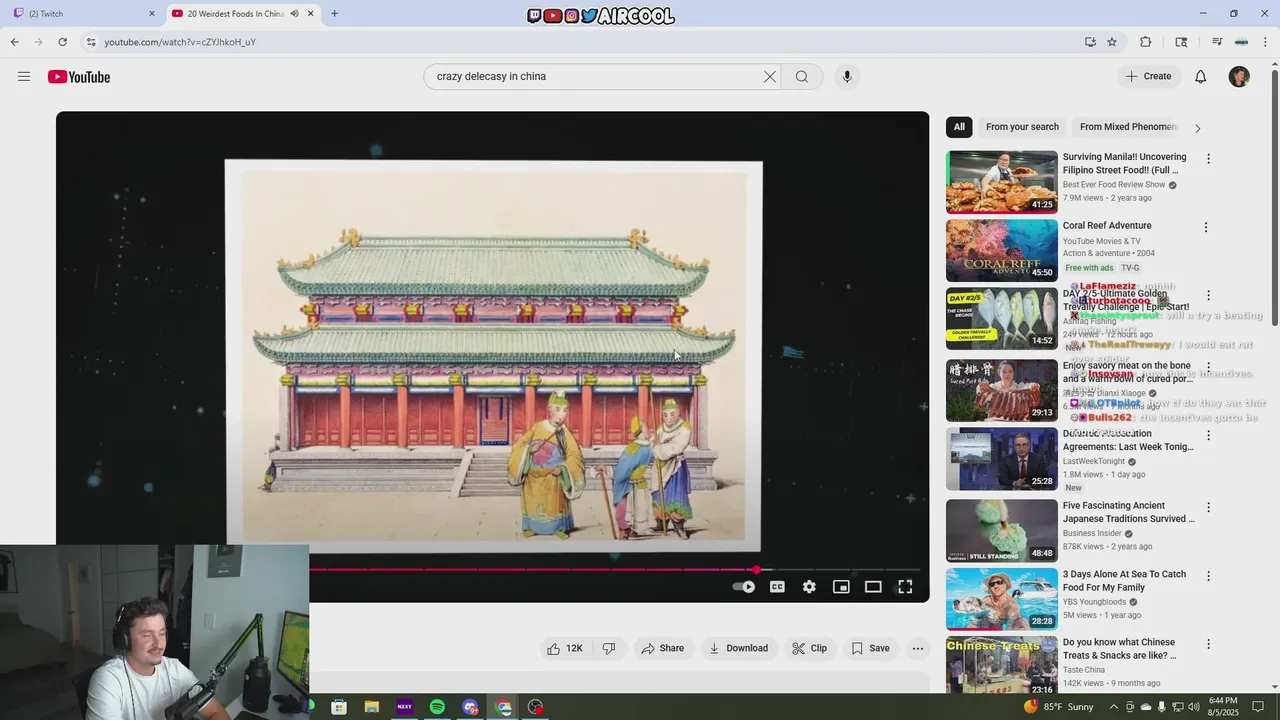The width and height of the screenshot is (1280, 720).
Task: Click the magnifier search button
Action: pos(802,77)
